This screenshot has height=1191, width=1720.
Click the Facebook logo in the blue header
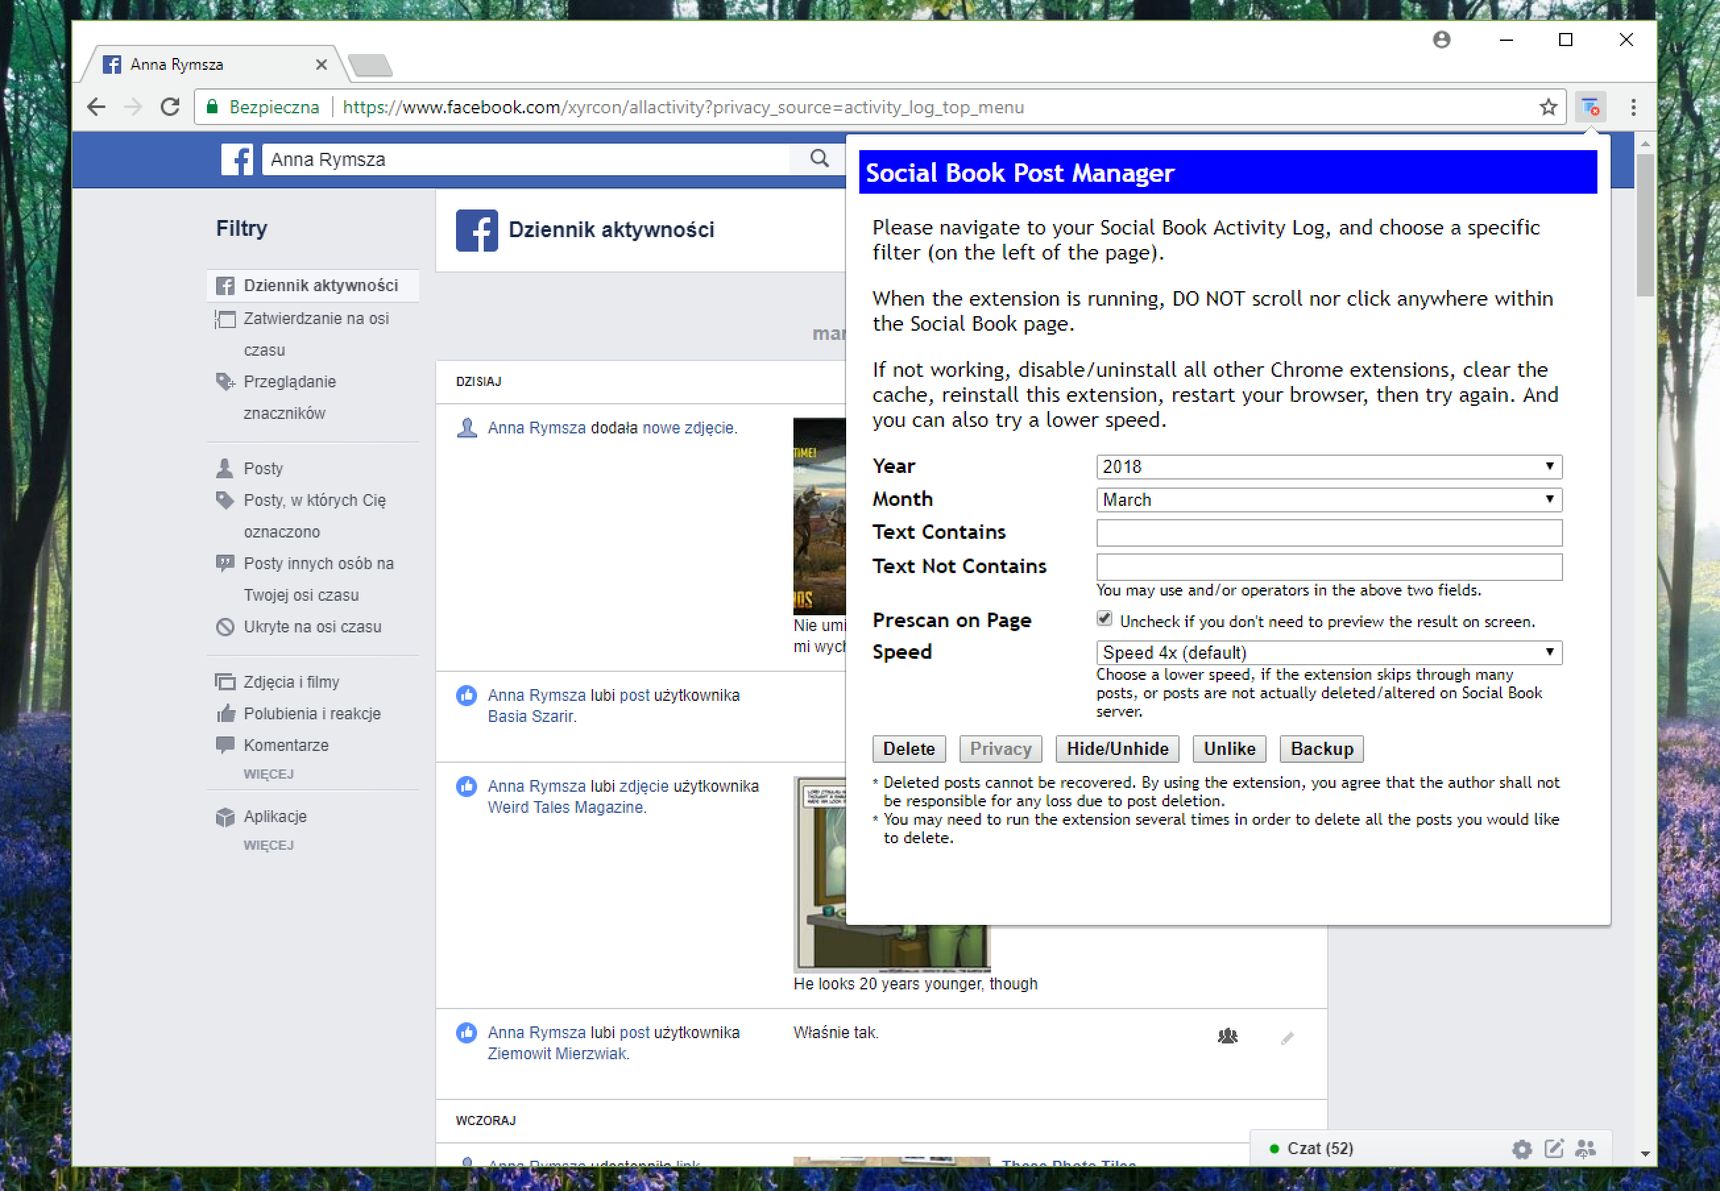[237, 159]
